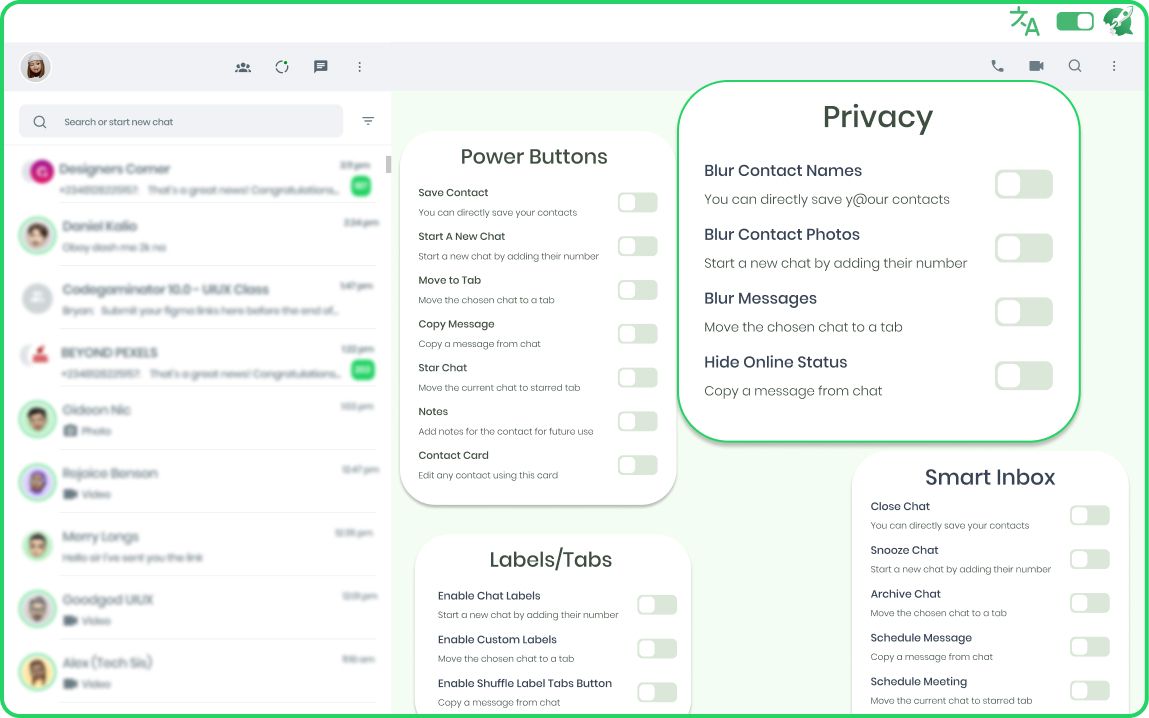Screen dimensions: 1149x718
Task: Open the profile avatar picture
Action: coord(35,67)
